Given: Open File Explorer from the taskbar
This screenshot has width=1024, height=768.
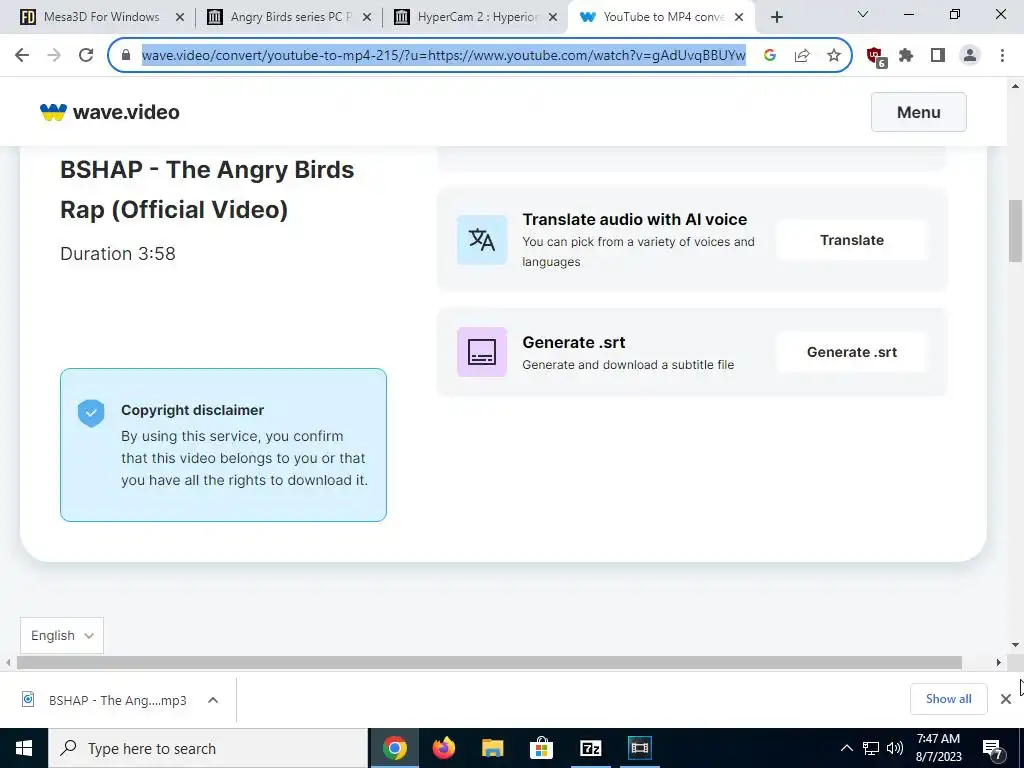Looking at the screenshot, I should tap(493, 748).
